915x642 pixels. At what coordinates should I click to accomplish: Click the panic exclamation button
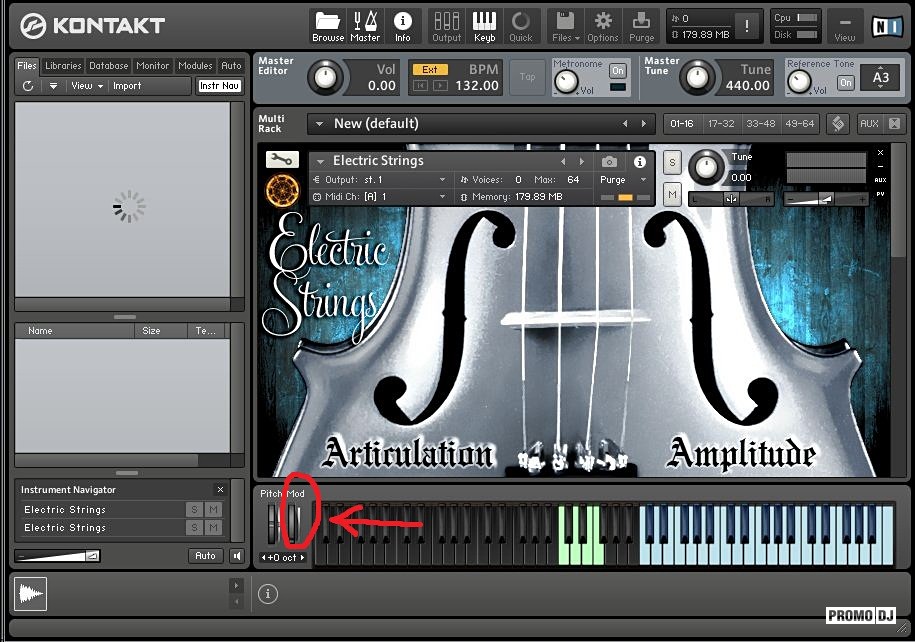coord(747,26)
